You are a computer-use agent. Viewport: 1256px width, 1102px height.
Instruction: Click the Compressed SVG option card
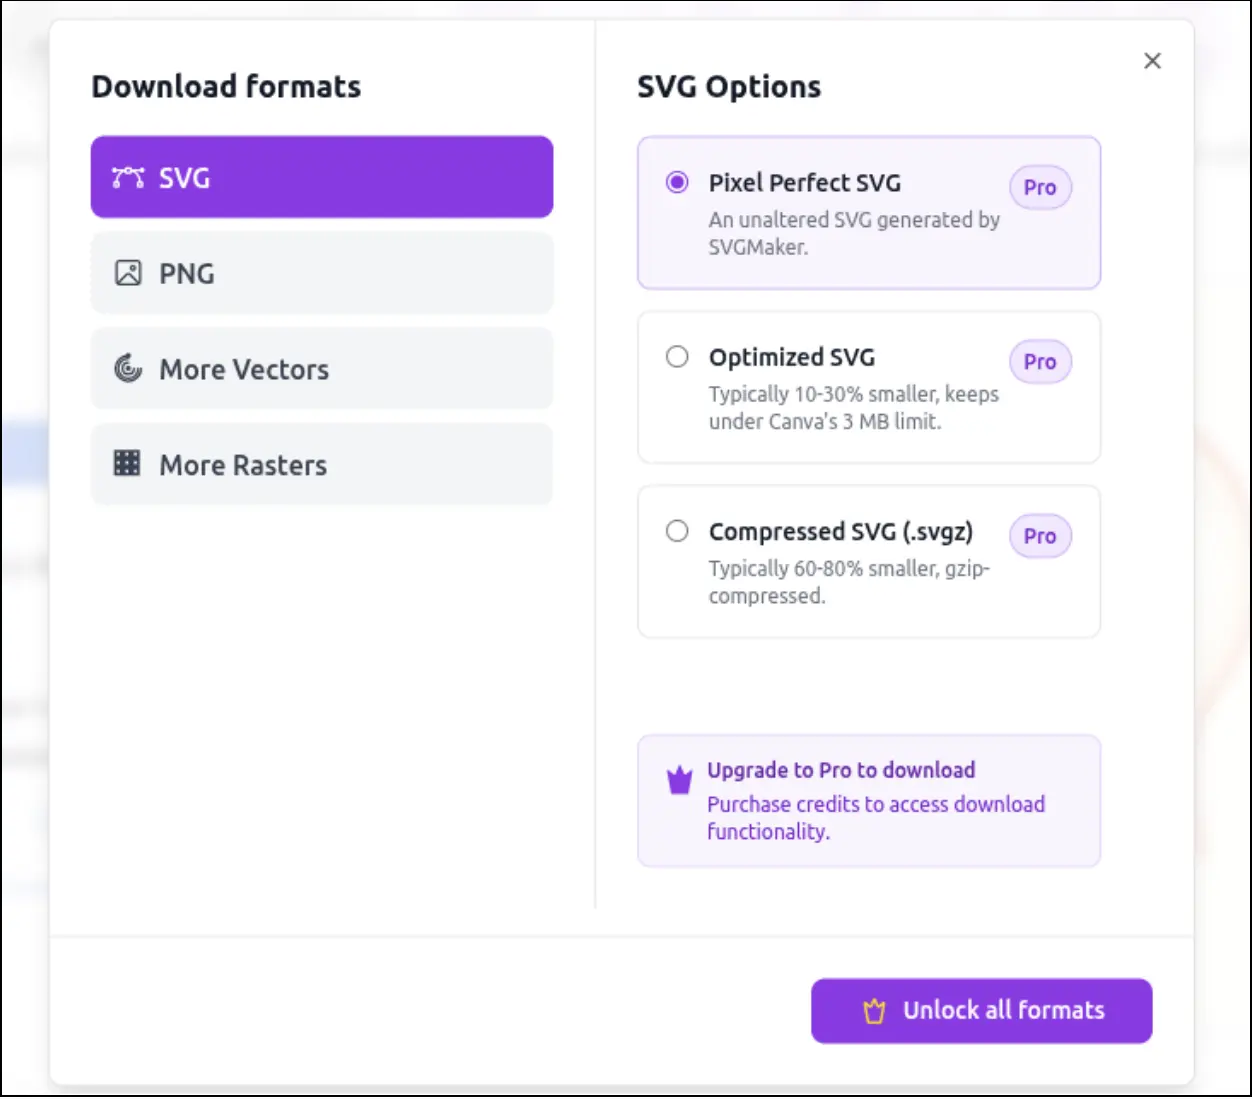pyautogui.click(x=868, y=562)
